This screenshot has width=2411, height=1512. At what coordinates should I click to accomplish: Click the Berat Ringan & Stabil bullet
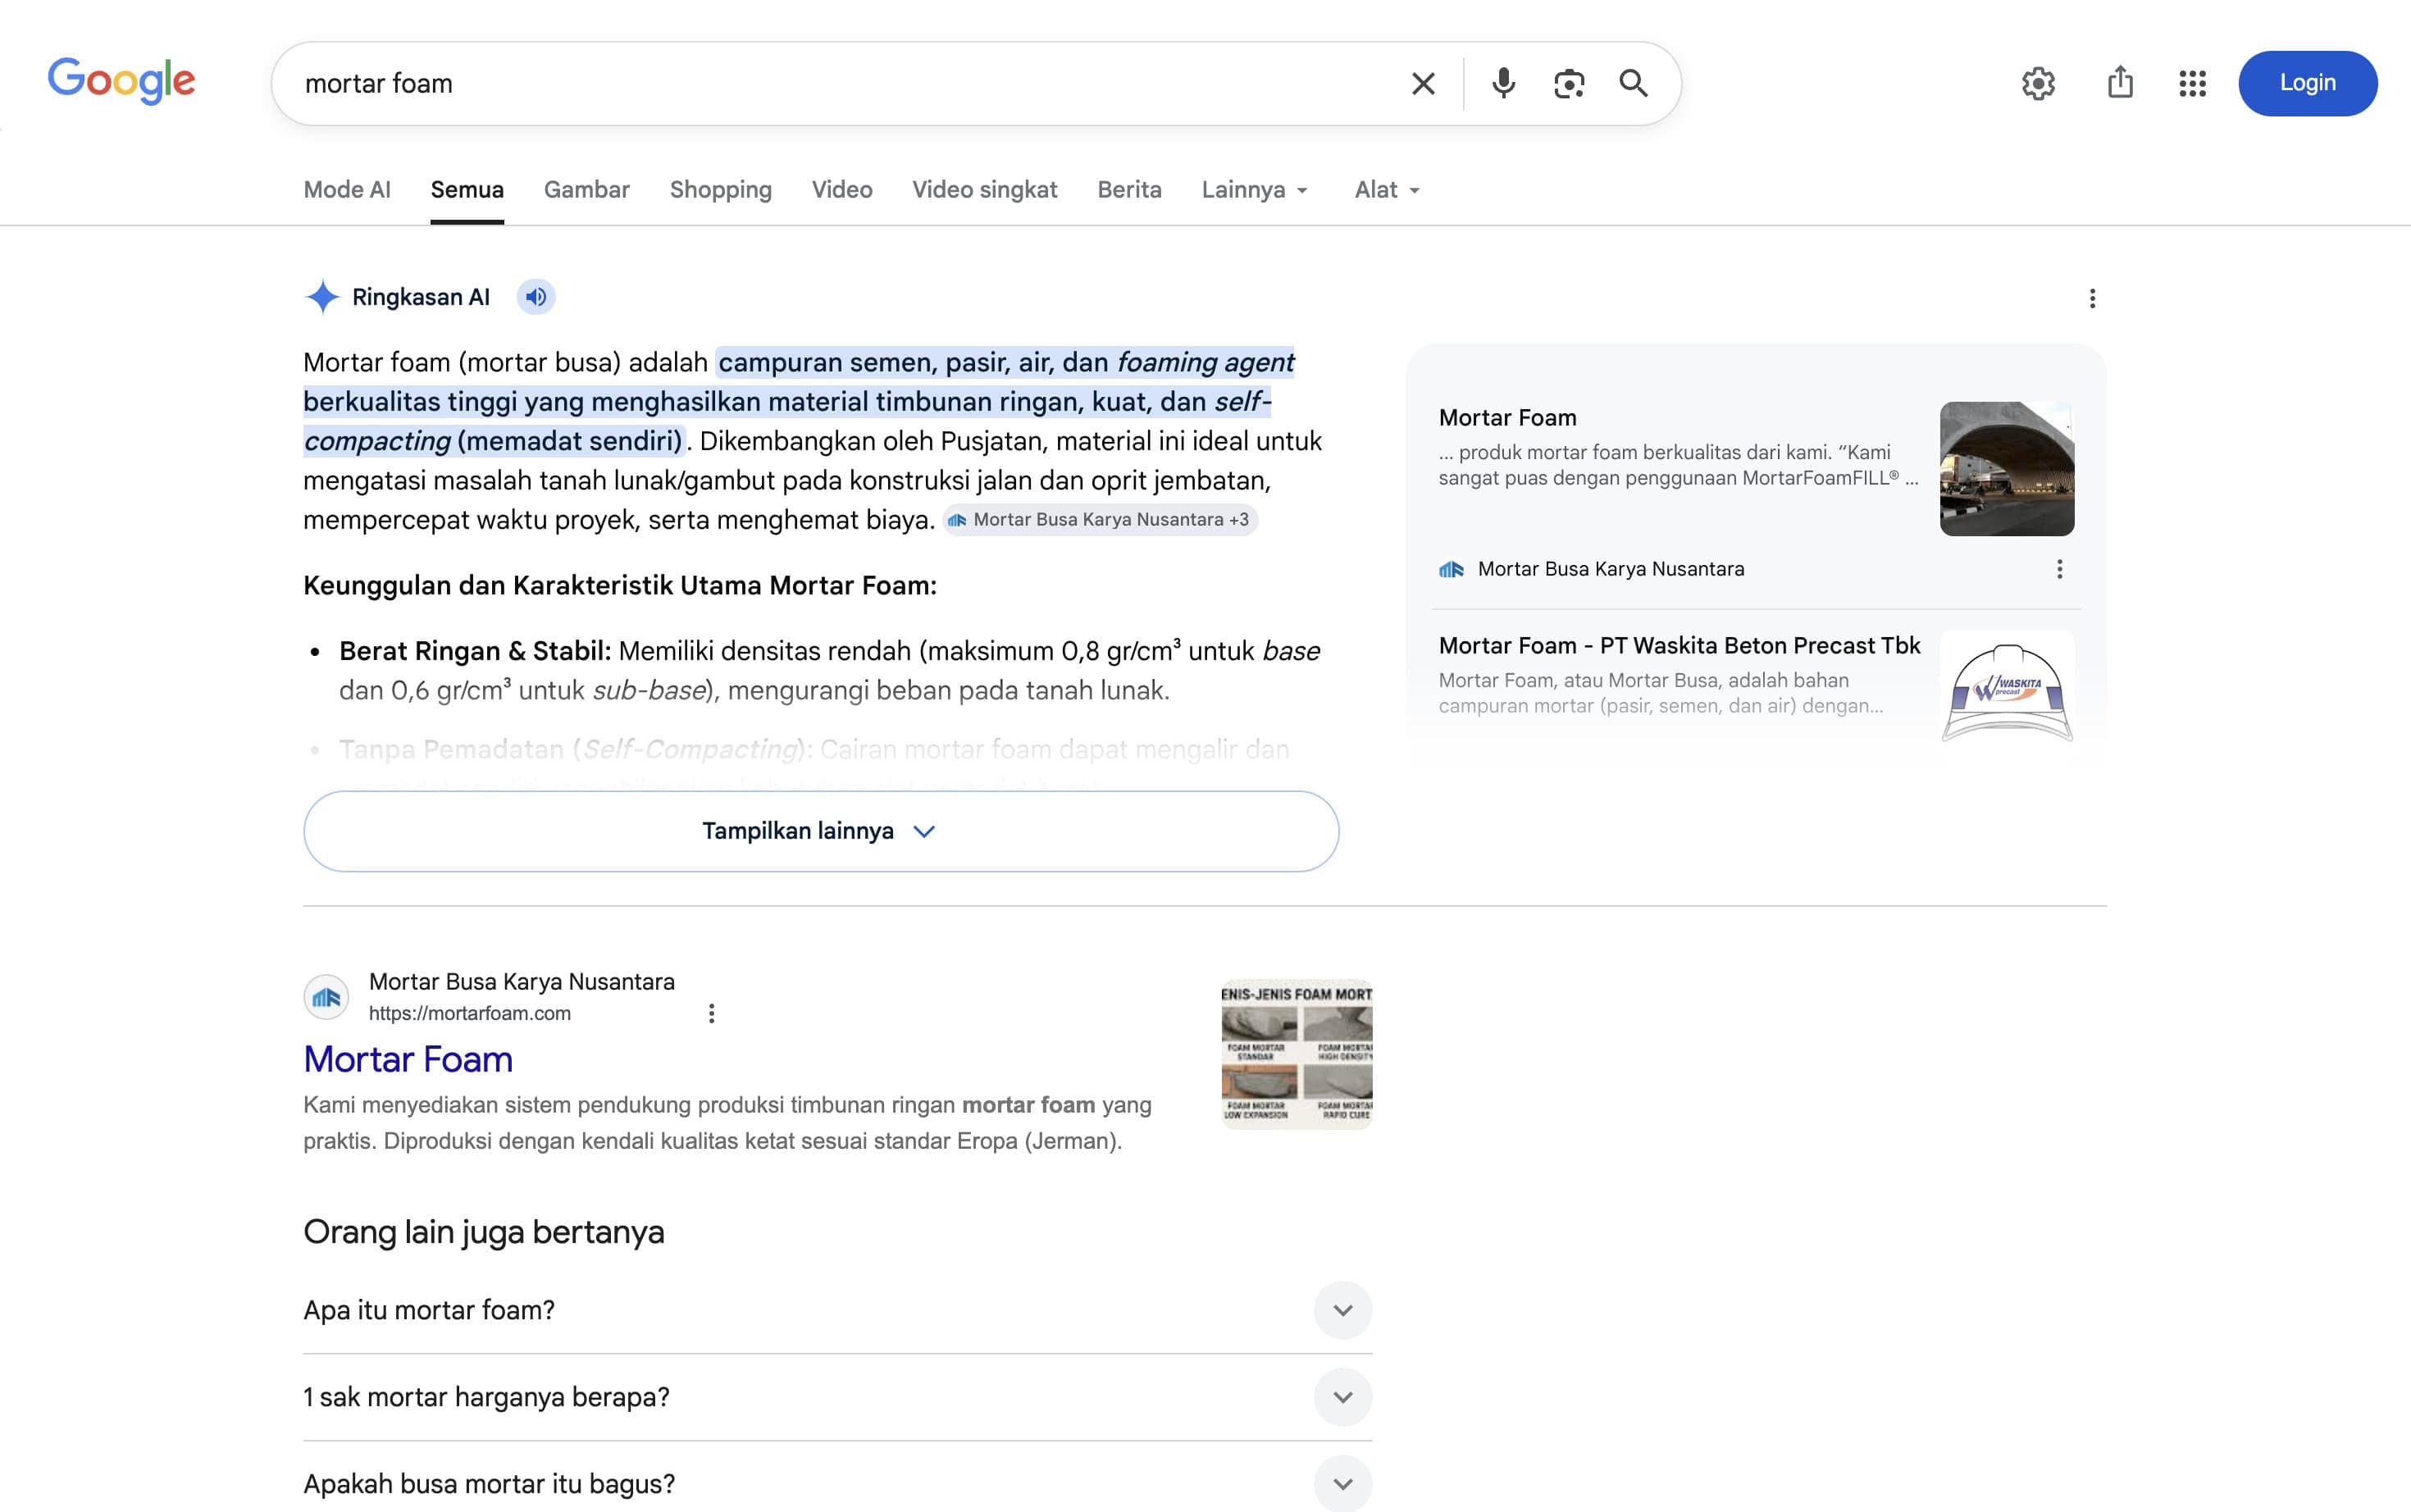[x=829, y=671]
